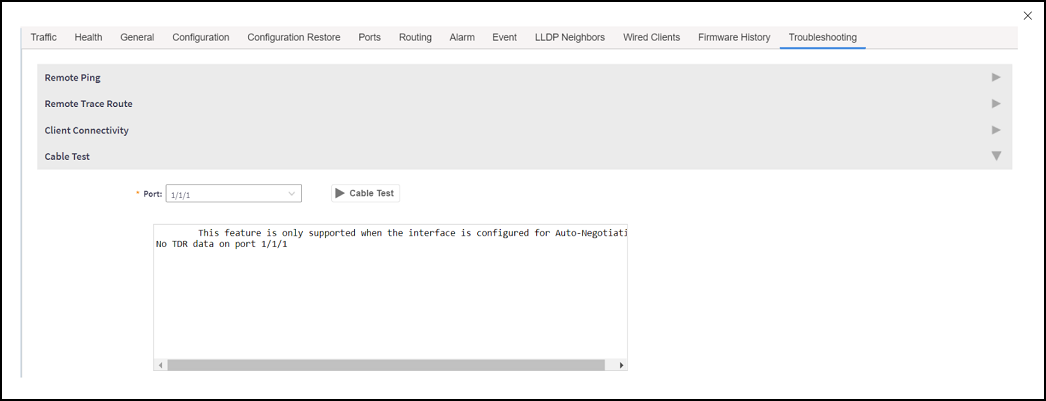Select the Routing tab
Screen dimensions: 1046x401
click(x=415, y=37)
